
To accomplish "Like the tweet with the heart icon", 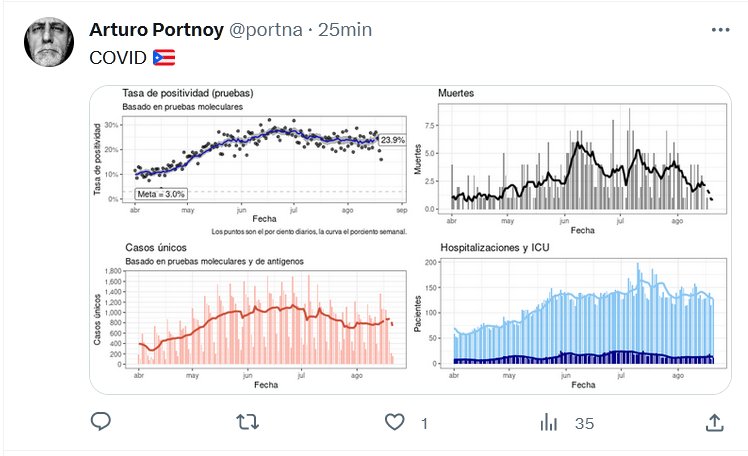I will point(396,423).
